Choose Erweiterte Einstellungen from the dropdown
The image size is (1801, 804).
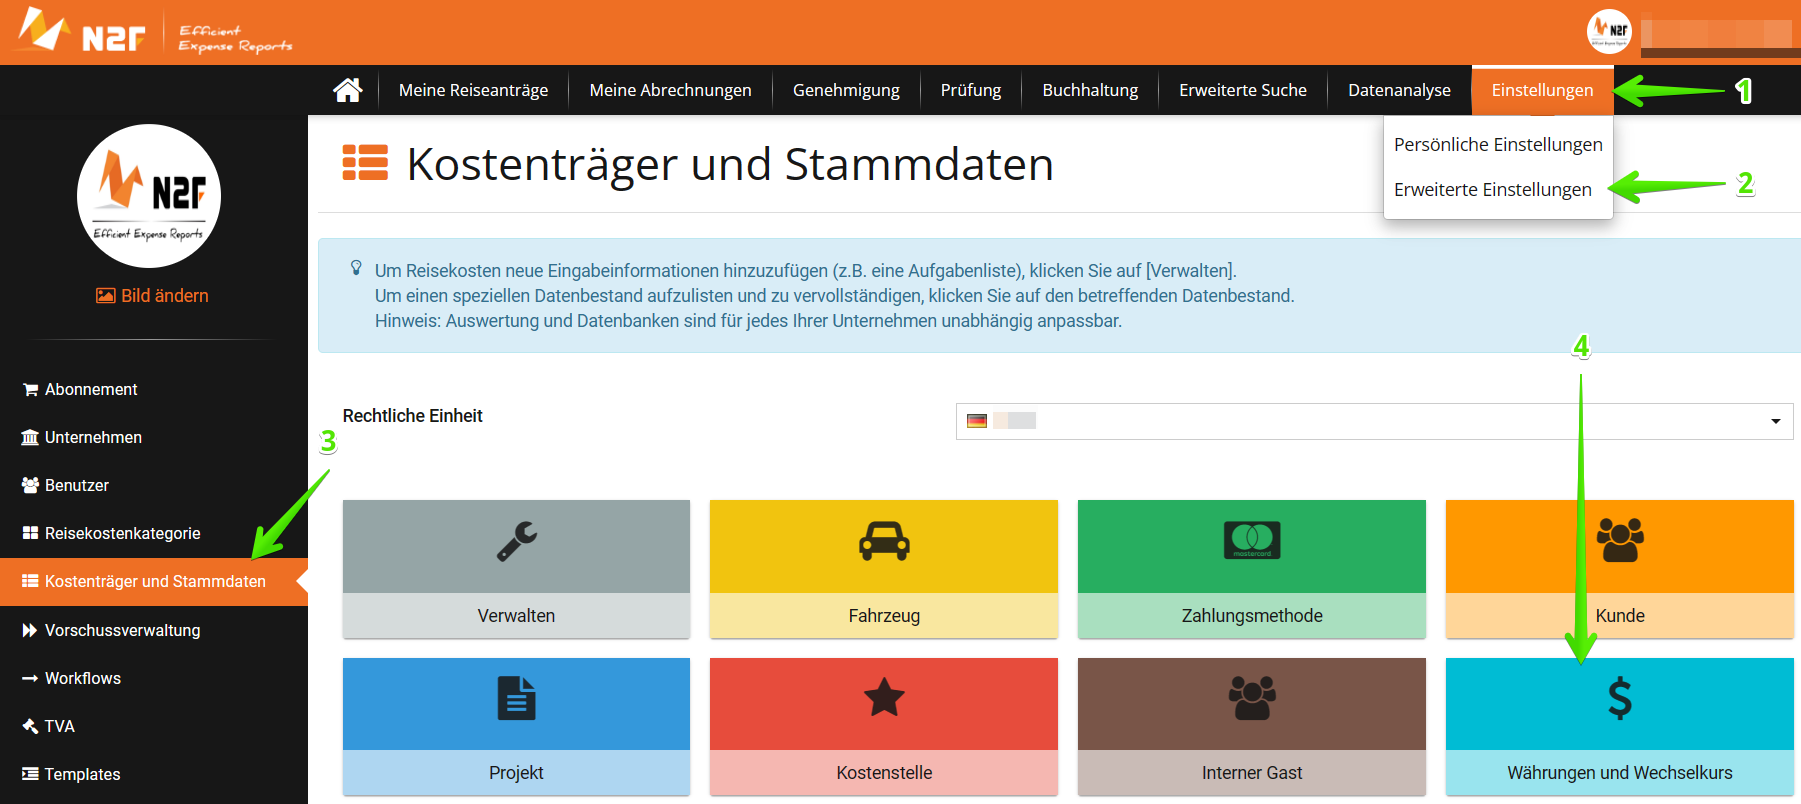tap(1493, 190)
